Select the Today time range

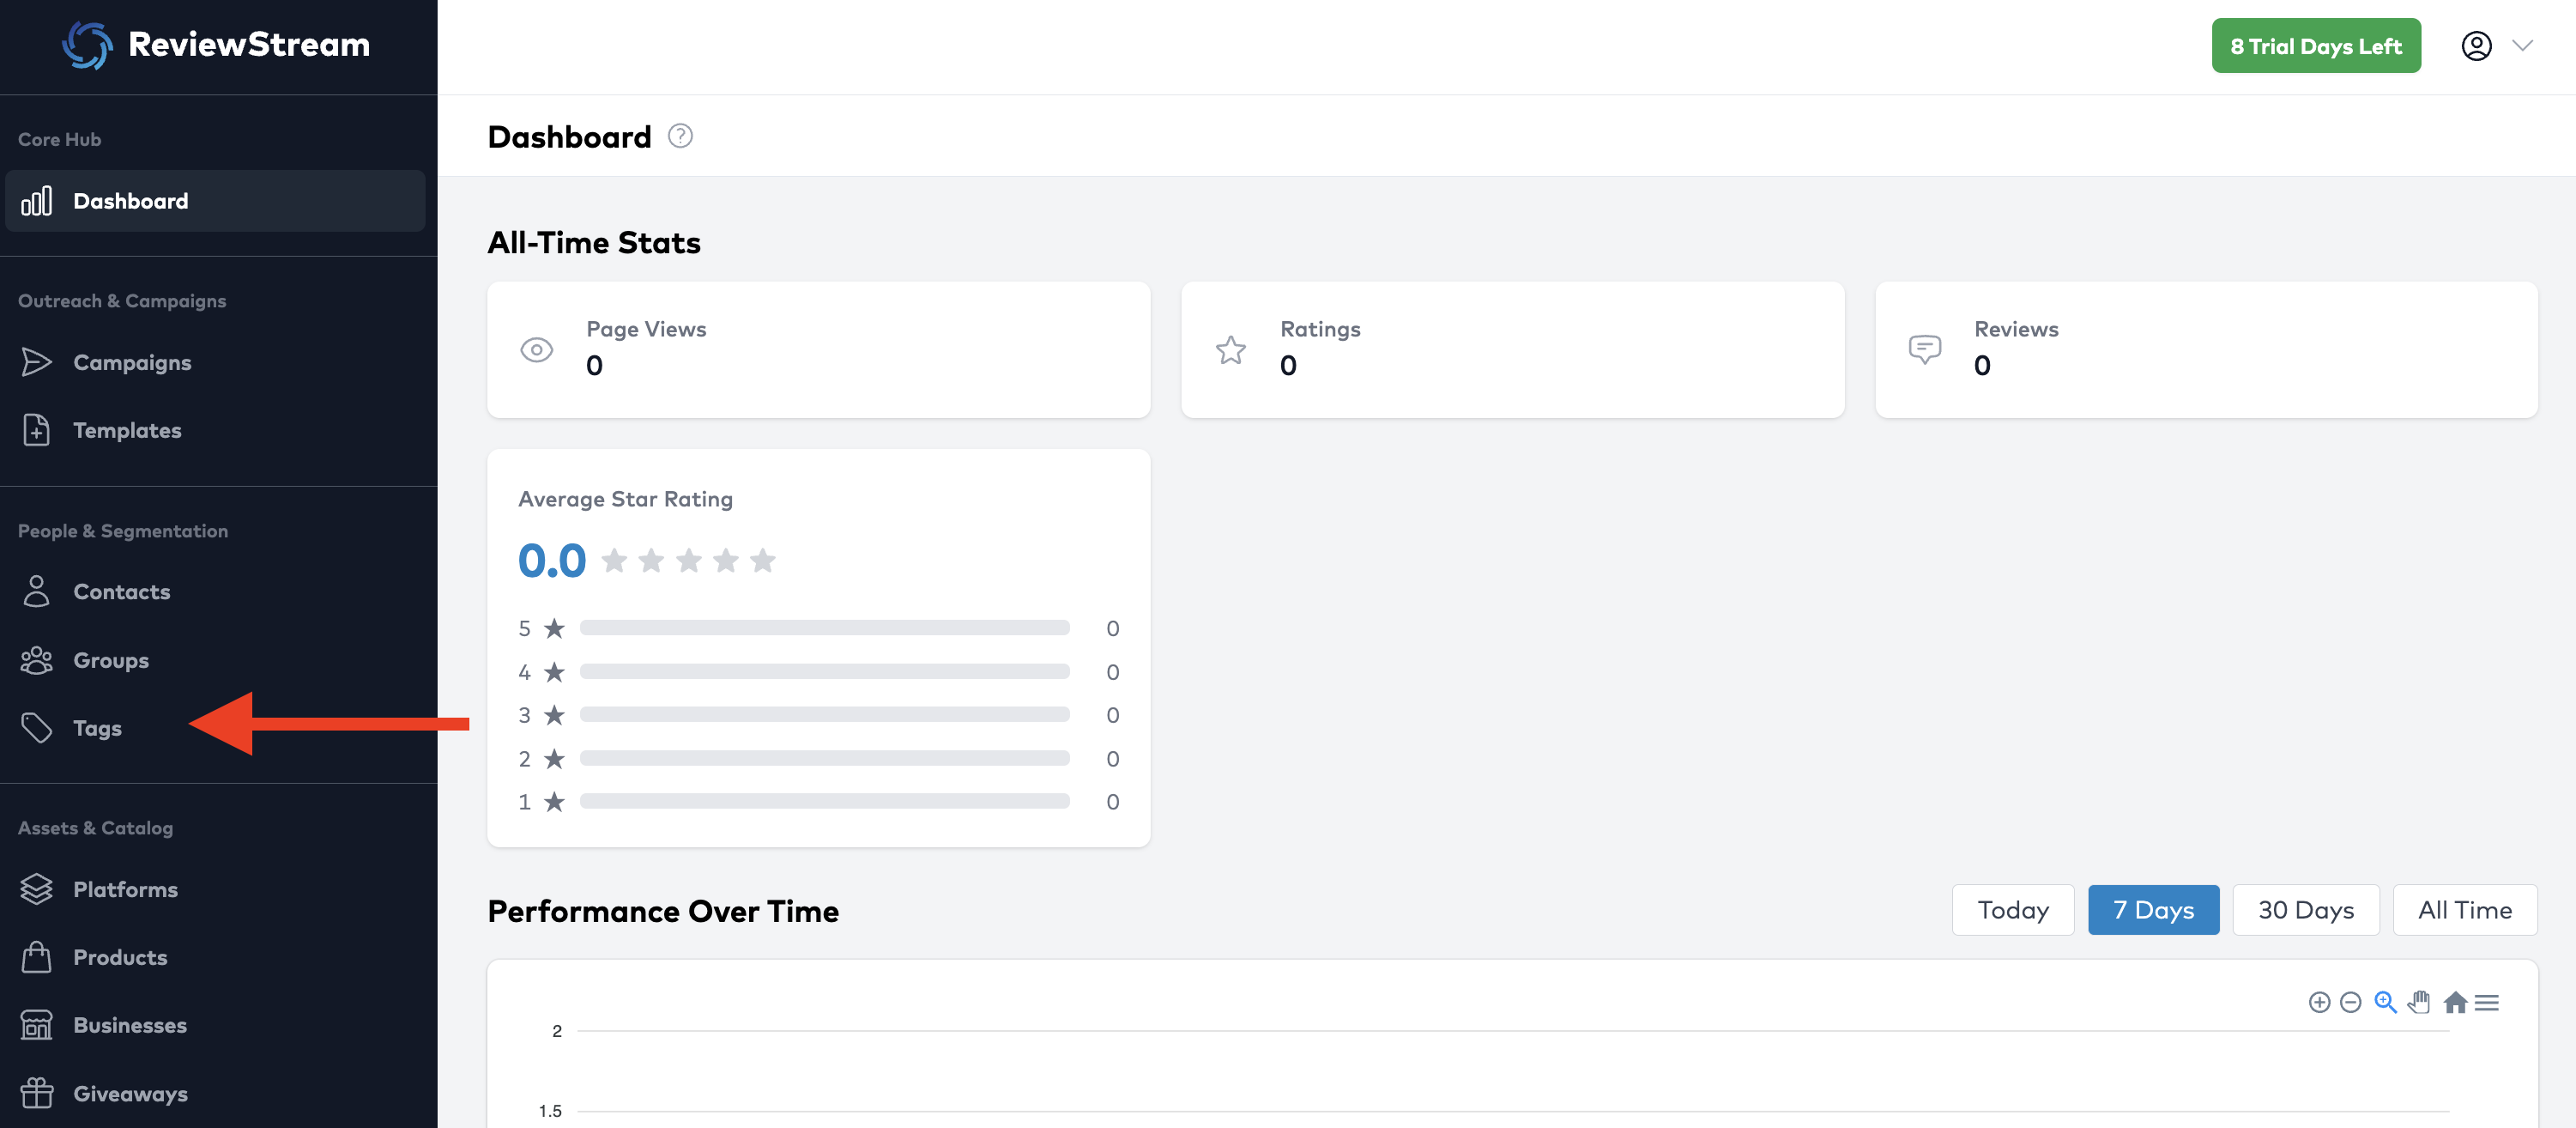click(x=2012, y=910)
